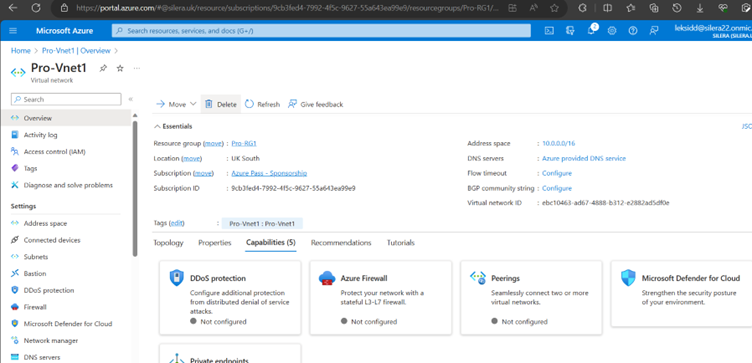Collapse the Essentials section
Viewport: 752px width, 363px height.
(x=173, y=127)
